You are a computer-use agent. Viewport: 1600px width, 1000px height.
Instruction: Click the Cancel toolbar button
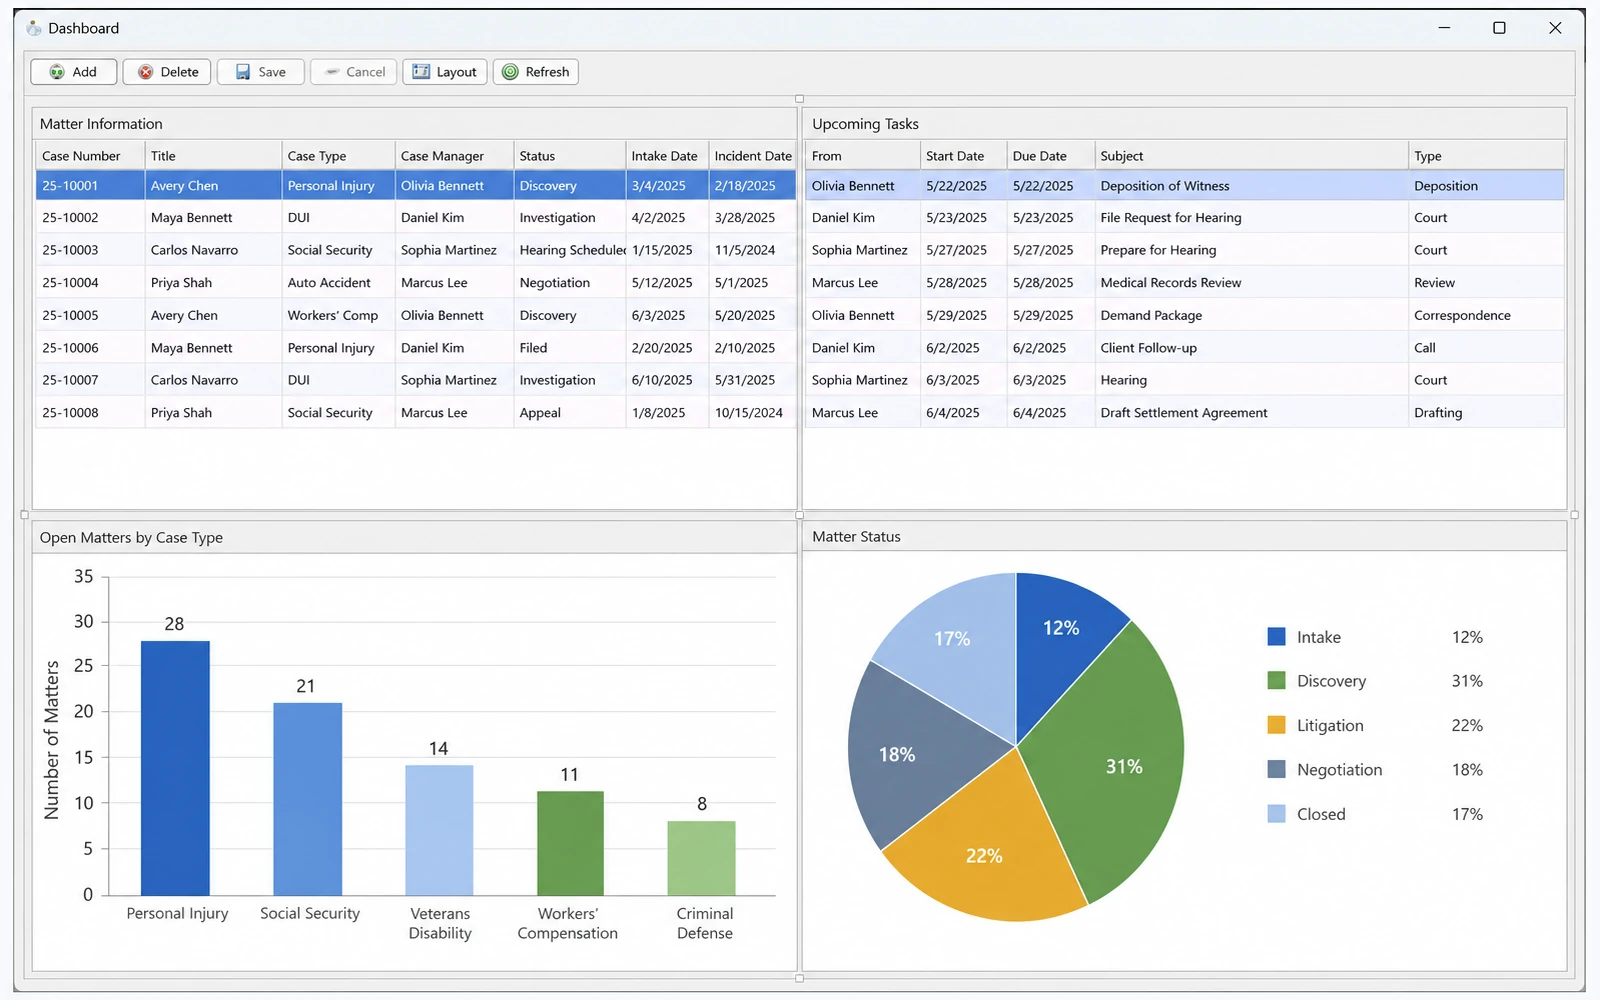pyautogui.click(x=354, y=72)
